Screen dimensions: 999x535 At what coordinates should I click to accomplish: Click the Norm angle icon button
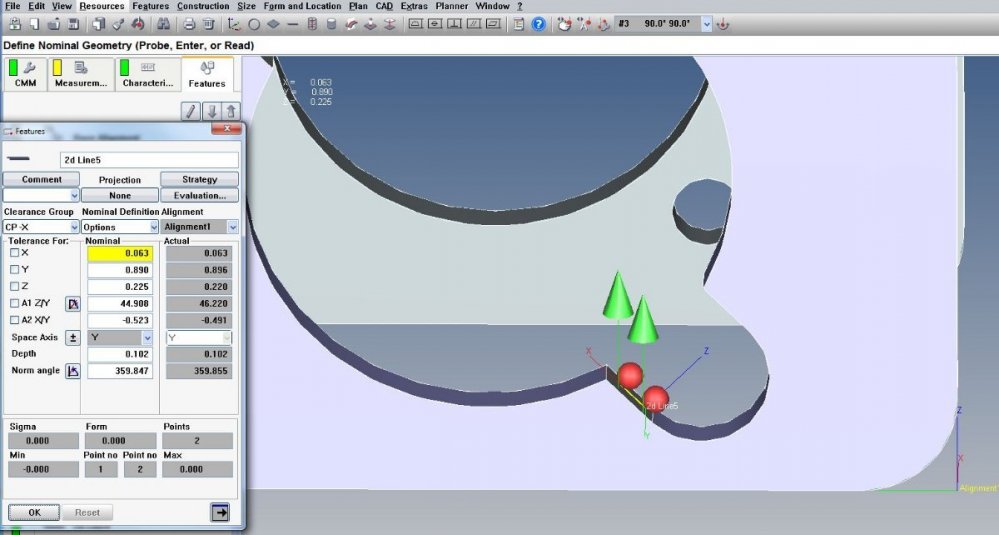[72, 371]
